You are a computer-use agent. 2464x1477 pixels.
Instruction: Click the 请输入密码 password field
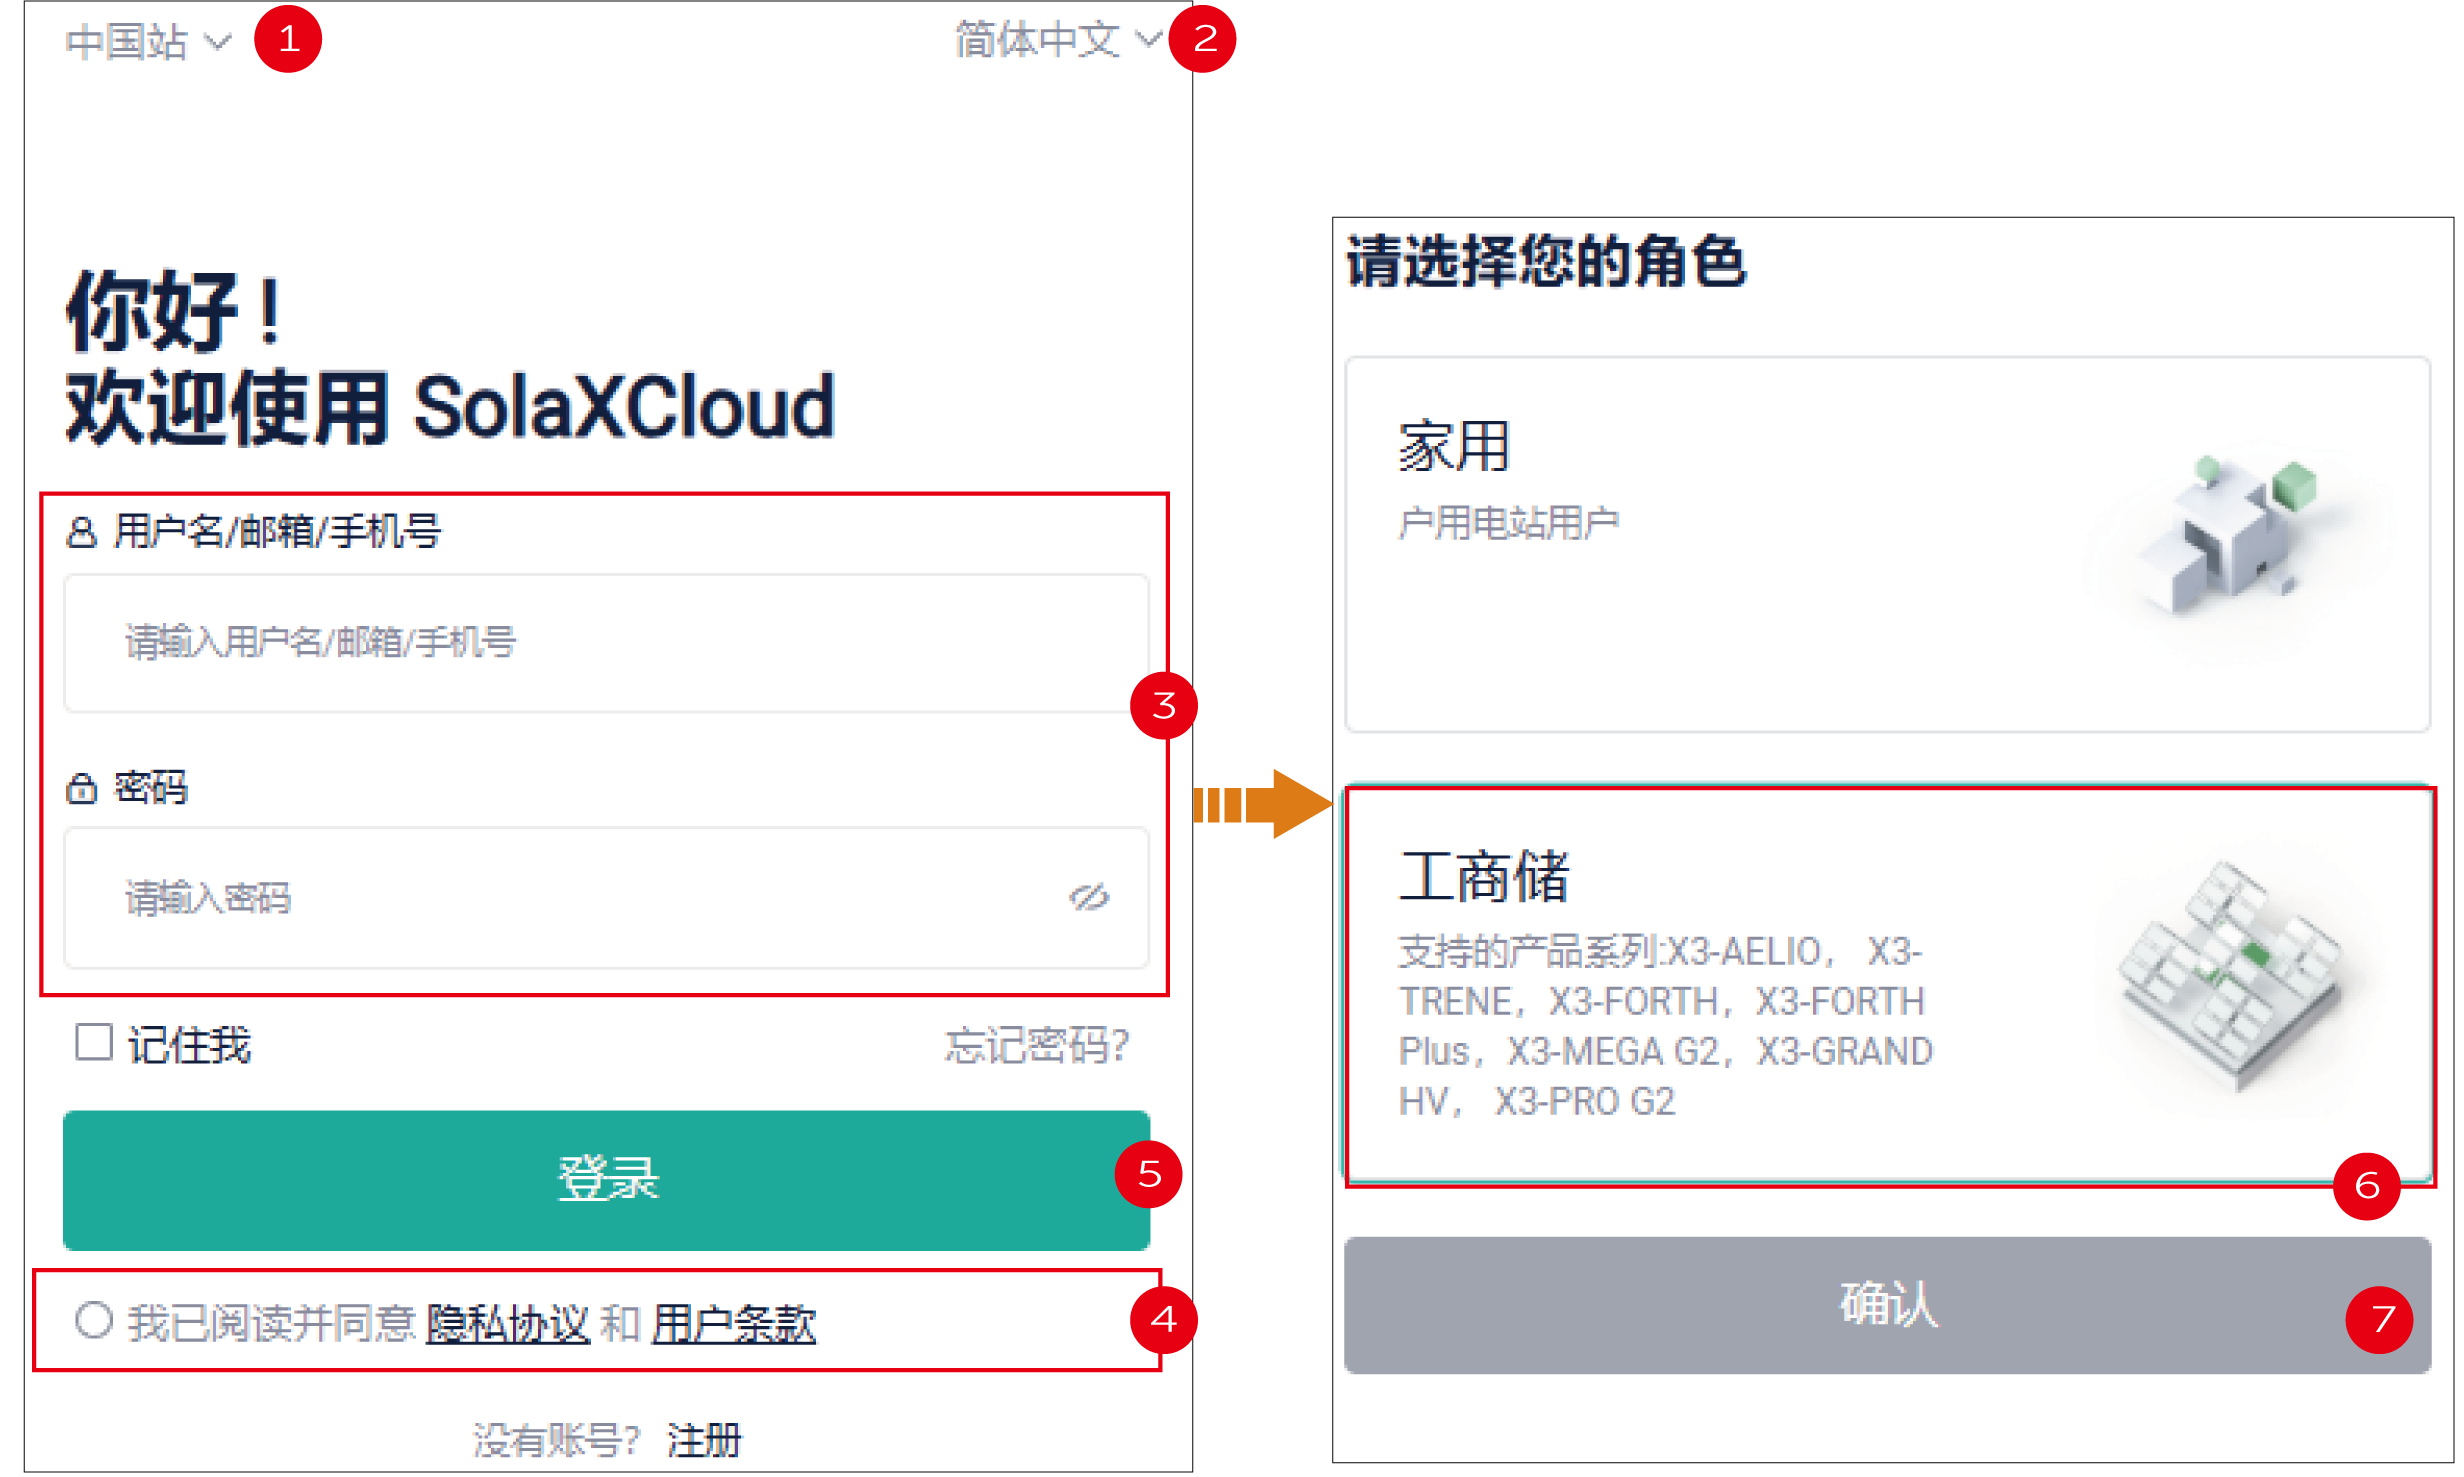pyautogui.click(x=606, y=897)
